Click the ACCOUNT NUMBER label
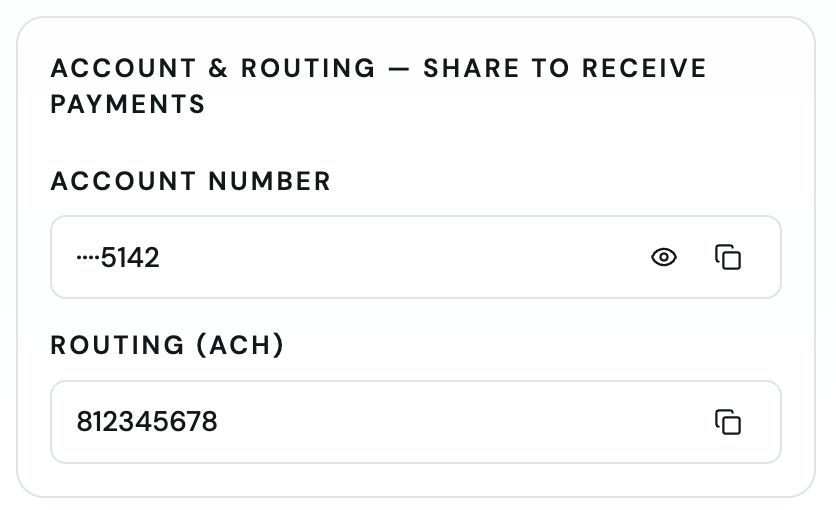Viewport: 836px width, 510px height. tap(190, 181)
